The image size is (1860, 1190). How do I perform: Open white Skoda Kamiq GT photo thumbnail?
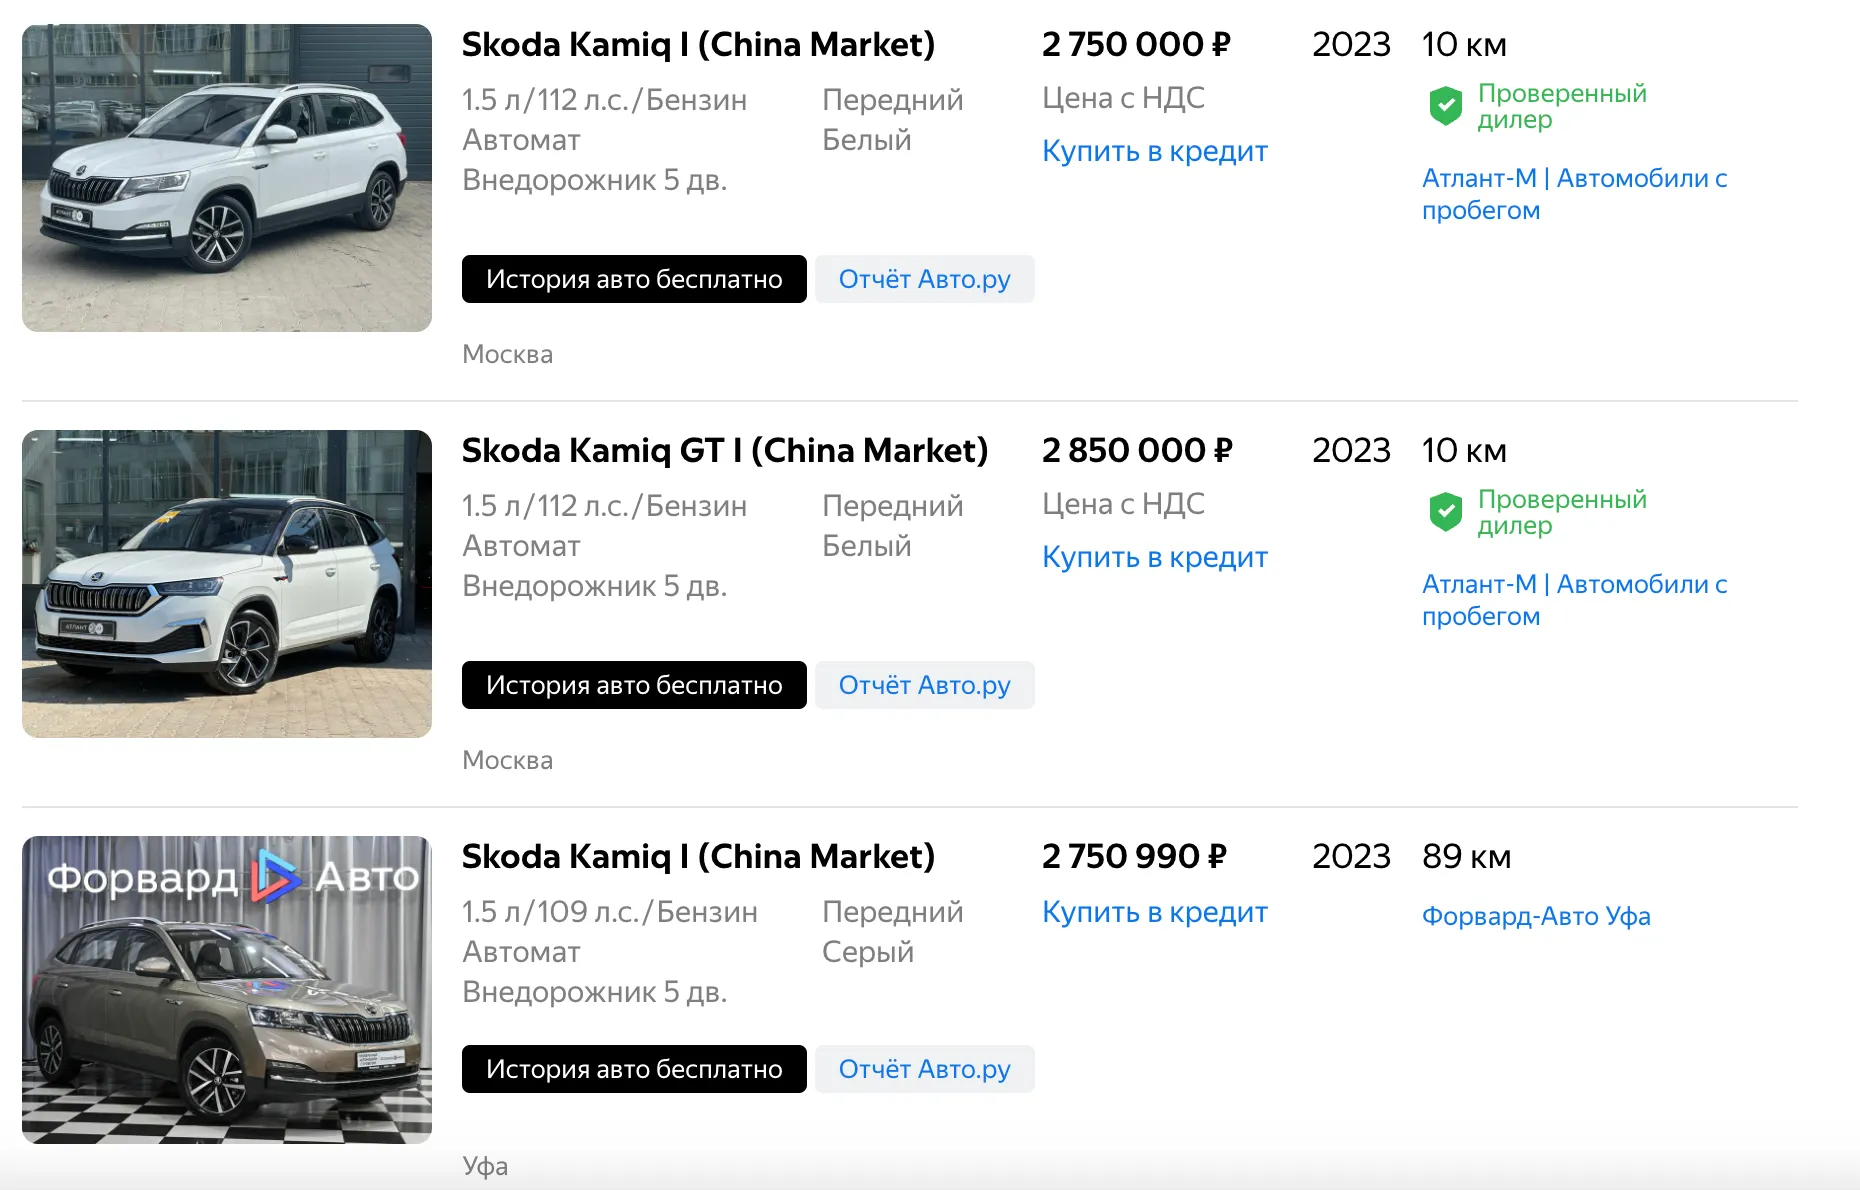pyautogui.click(x=227, y=584)
